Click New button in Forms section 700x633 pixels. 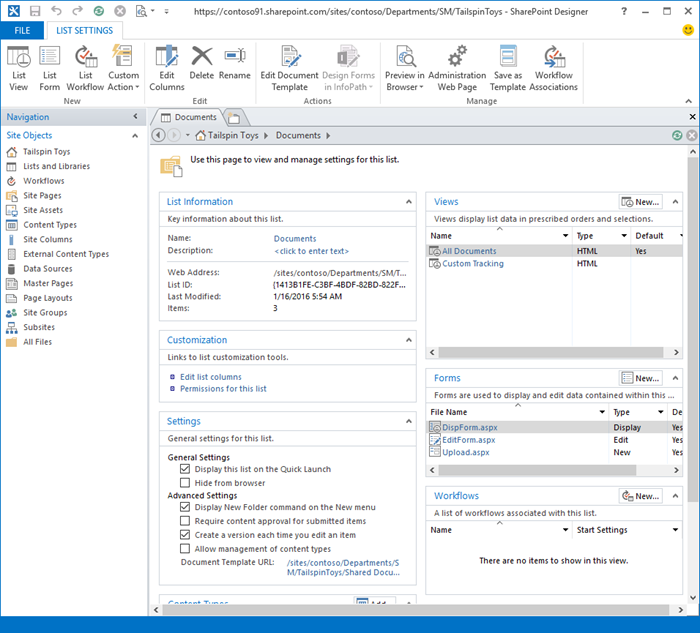[x=641, y=378]
